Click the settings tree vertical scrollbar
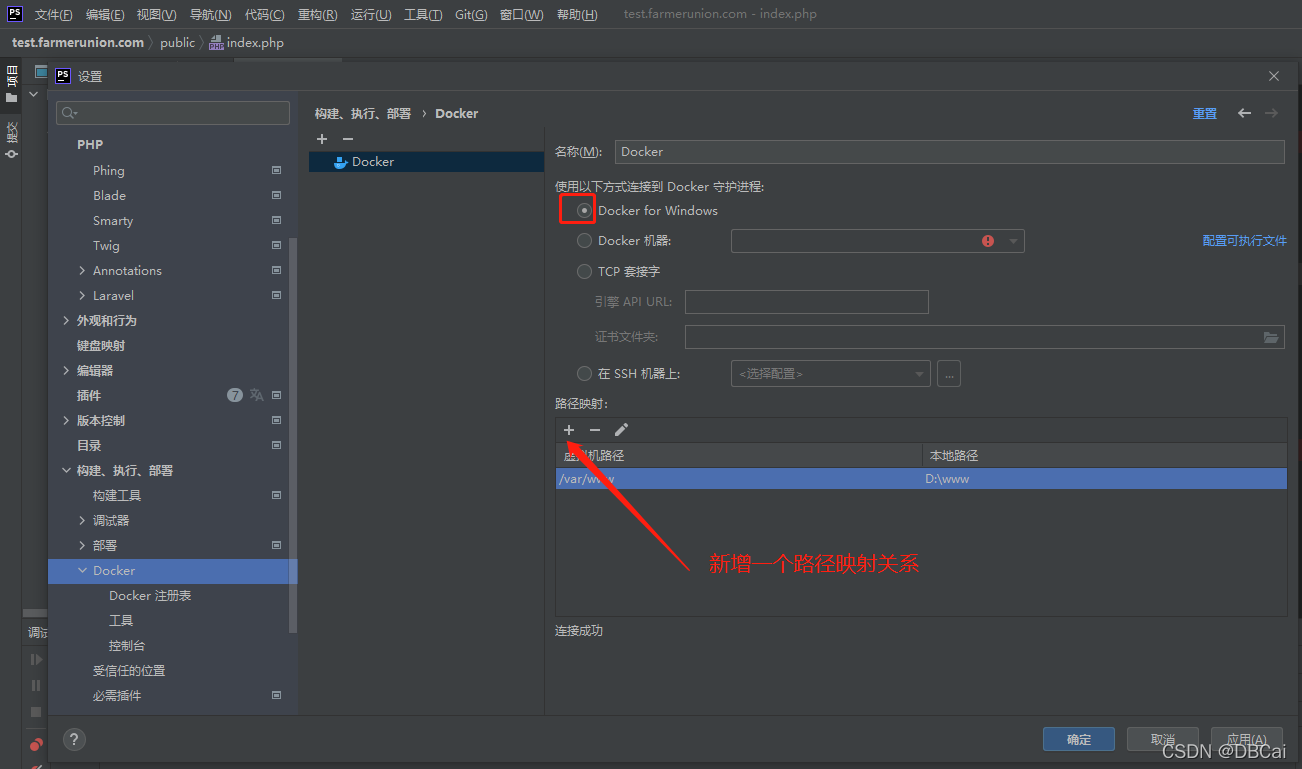Viewport: 1302px width, 769px height. 292,435
